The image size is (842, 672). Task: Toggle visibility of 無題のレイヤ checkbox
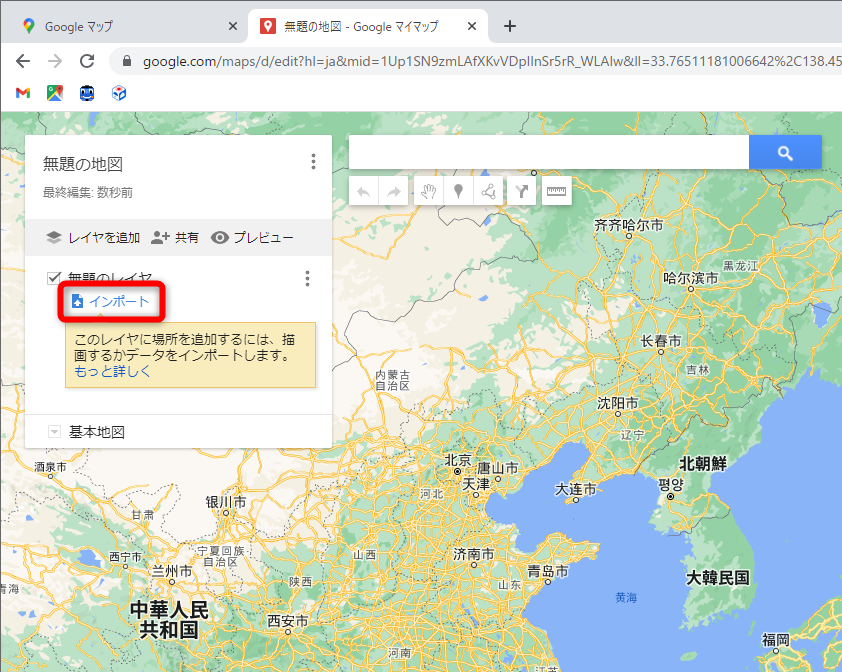click(53, 278)
